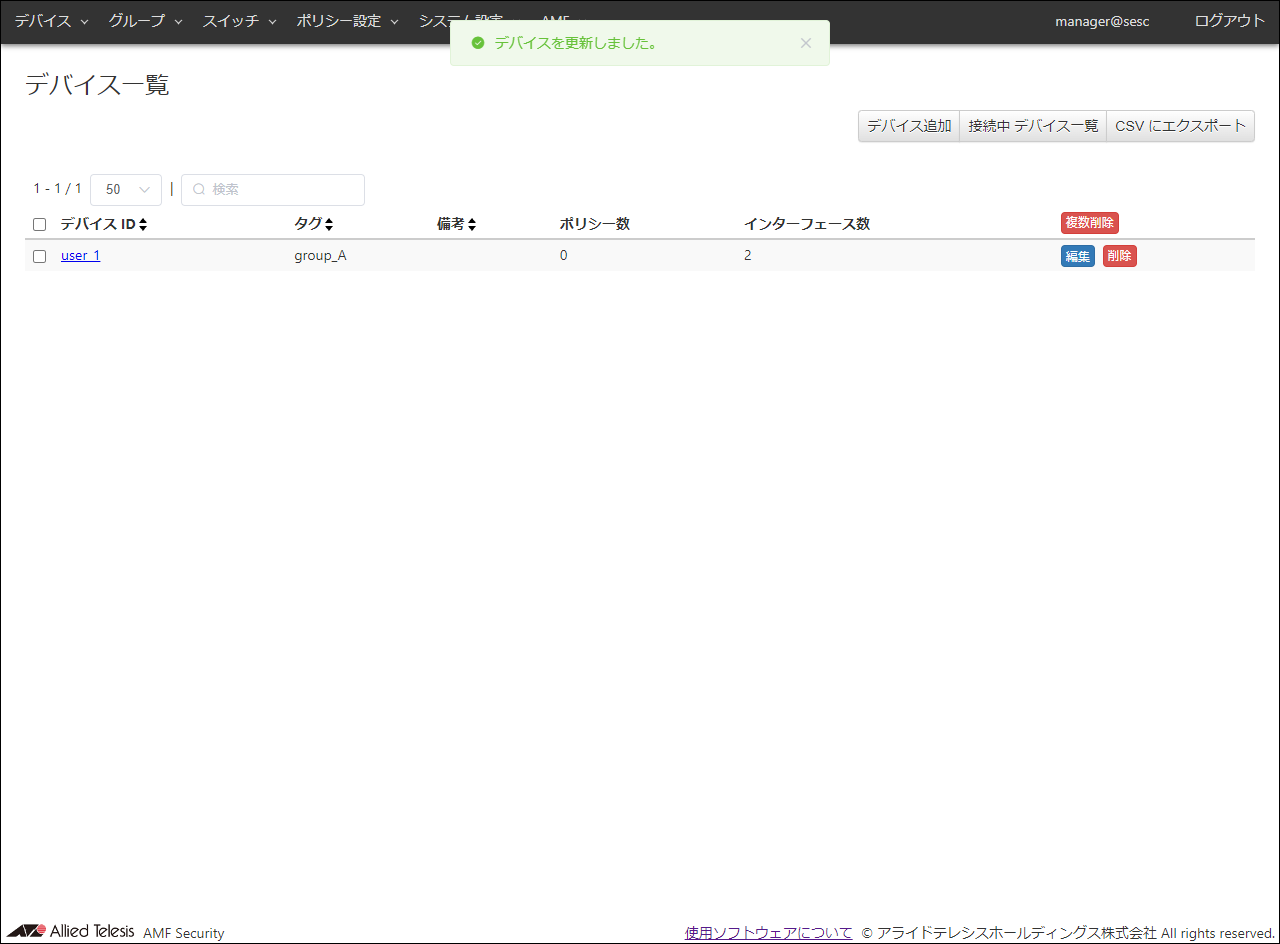Click the 複数削除 button

(1089, 223)
